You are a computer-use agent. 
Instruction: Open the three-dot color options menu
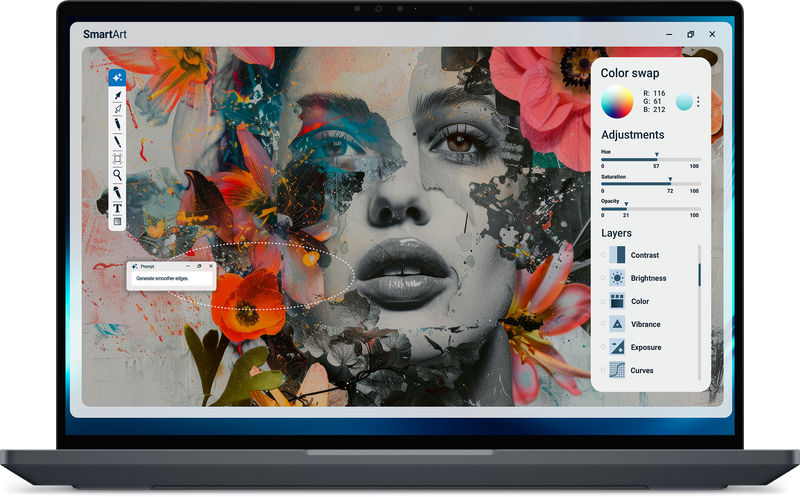pos(698,102)
